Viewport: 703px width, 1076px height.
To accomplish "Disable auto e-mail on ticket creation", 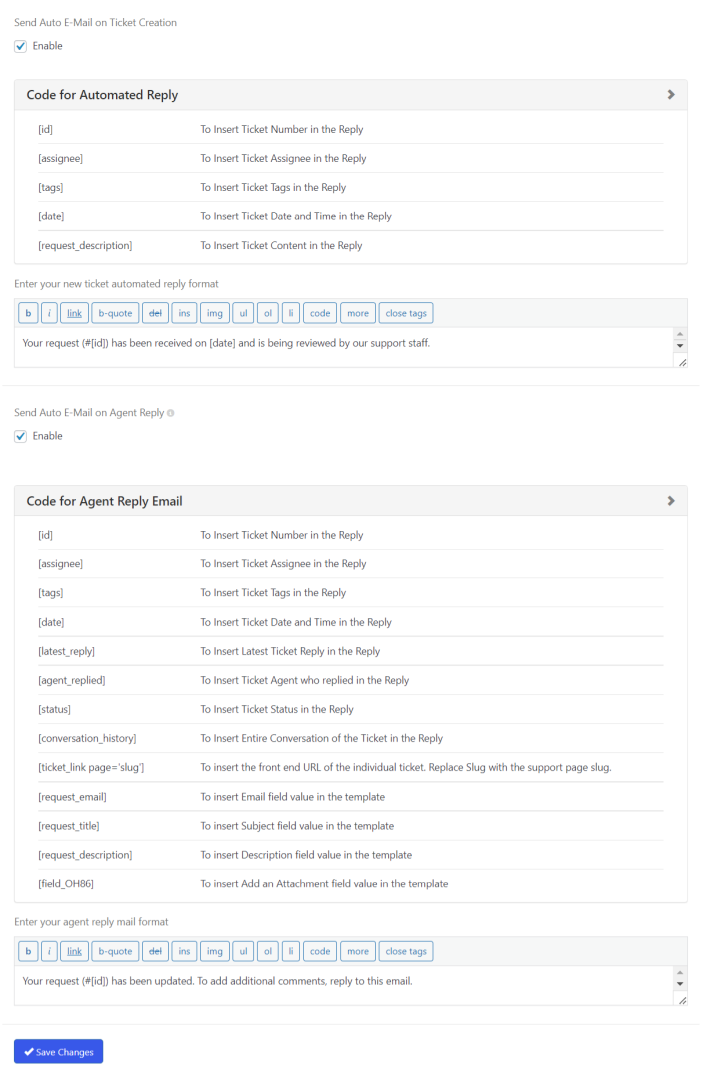I will point(21,45).
